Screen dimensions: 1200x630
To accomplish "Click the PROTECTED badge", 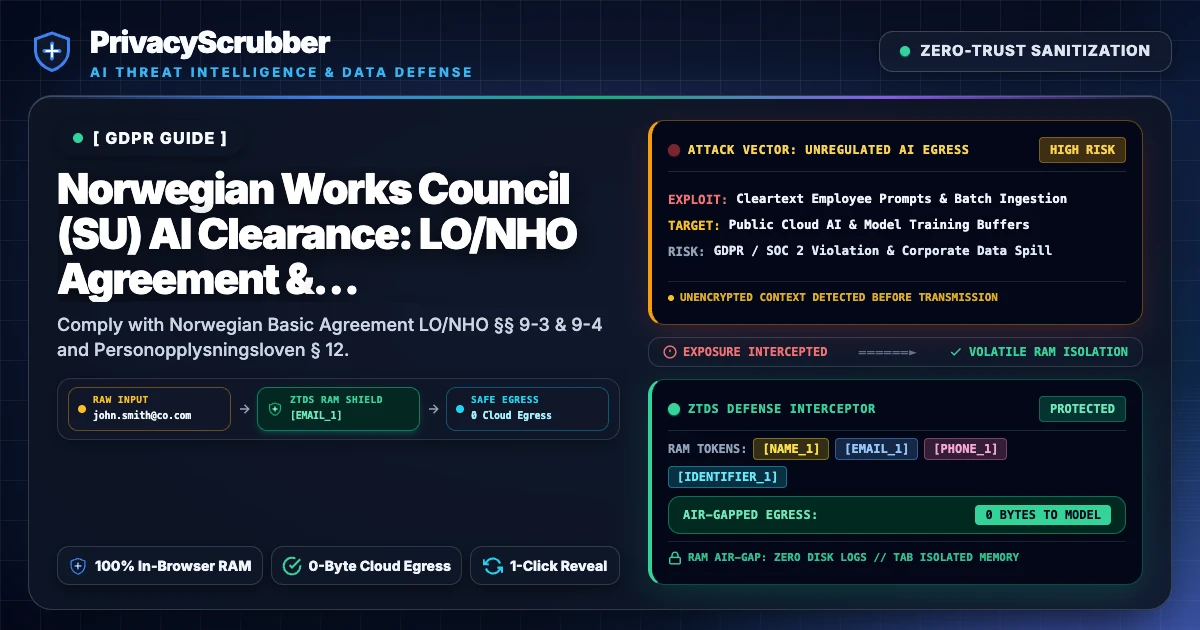I will tap(1082, 408).
